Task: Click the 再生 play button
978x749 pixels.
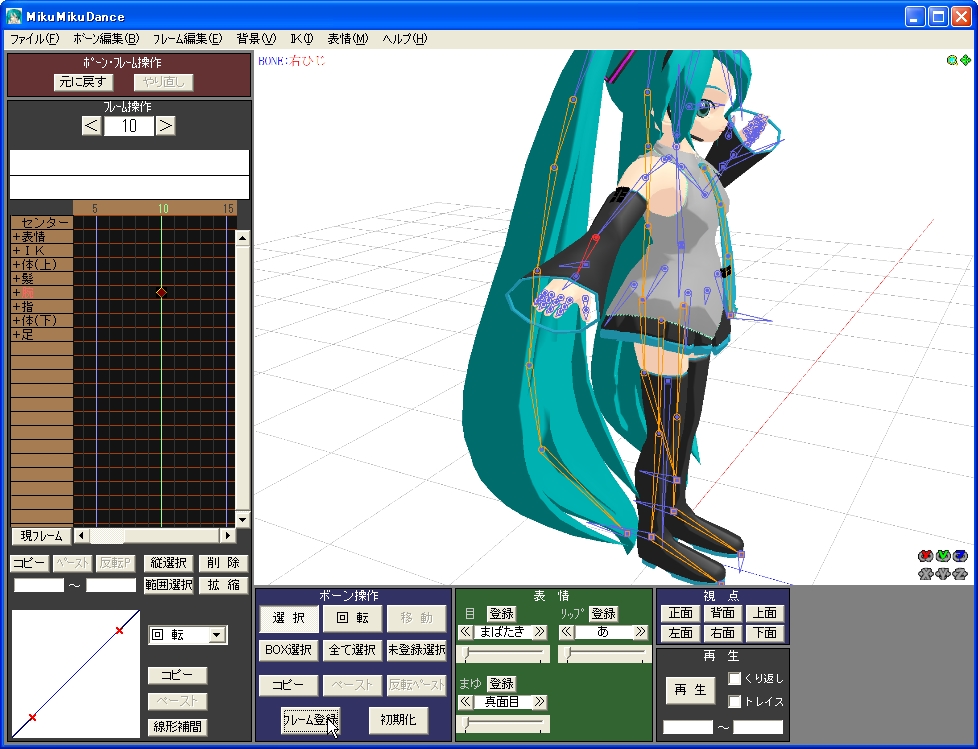Action: pyautogui.click(x=690, y=690)
